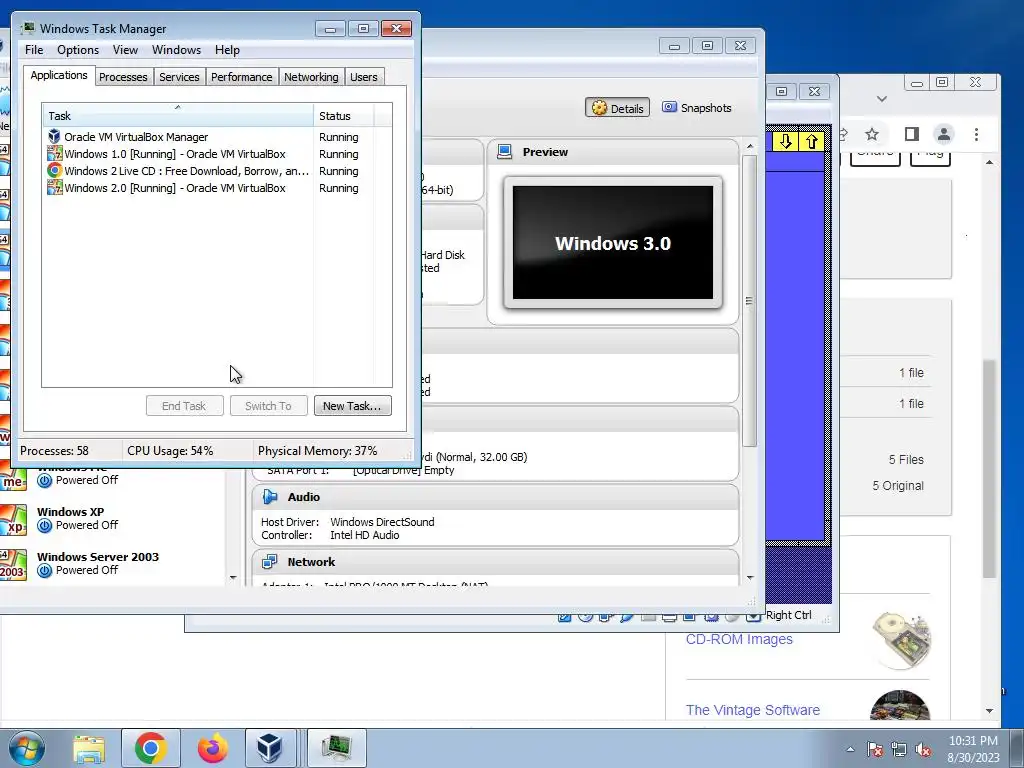This screenshot has width=1024, height=768.
Task: Switch to the Performance tab
Action: [241, 77]
